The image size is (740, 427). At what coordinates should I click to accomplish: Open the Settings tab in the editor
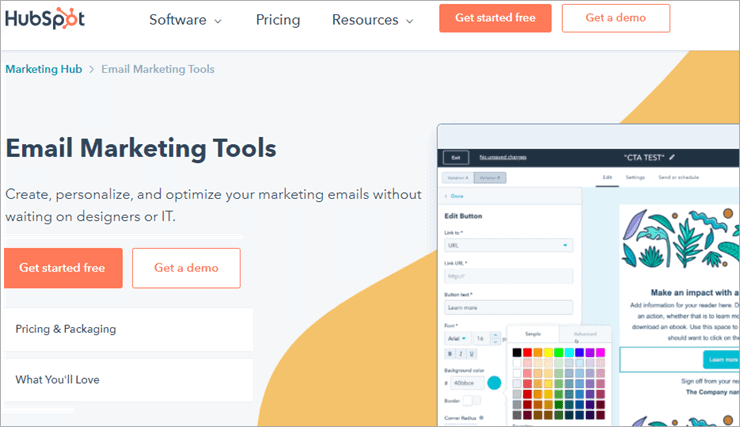coord(635,177)
